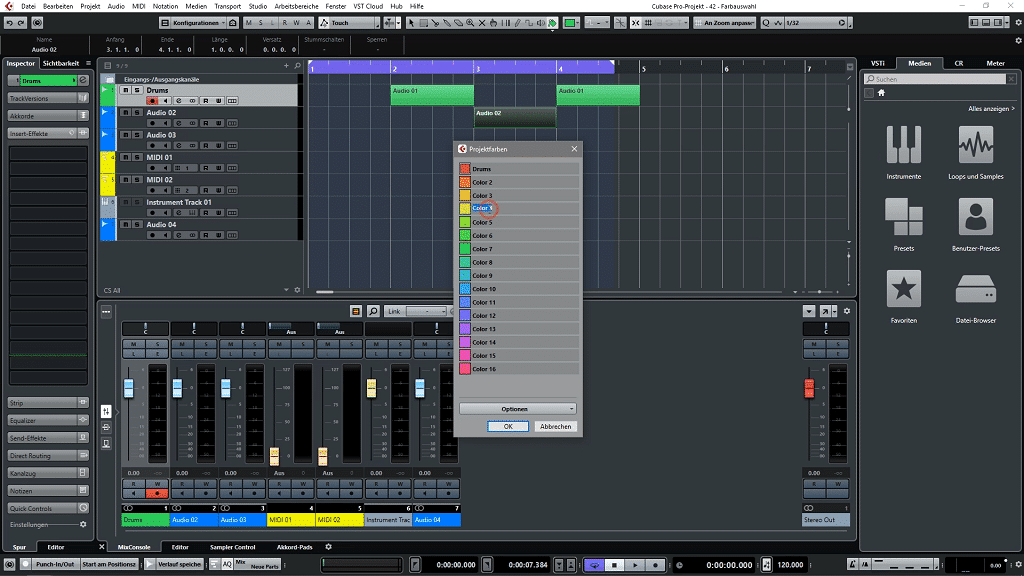Select the Audio 02 event in timeline

click(515, 117)
